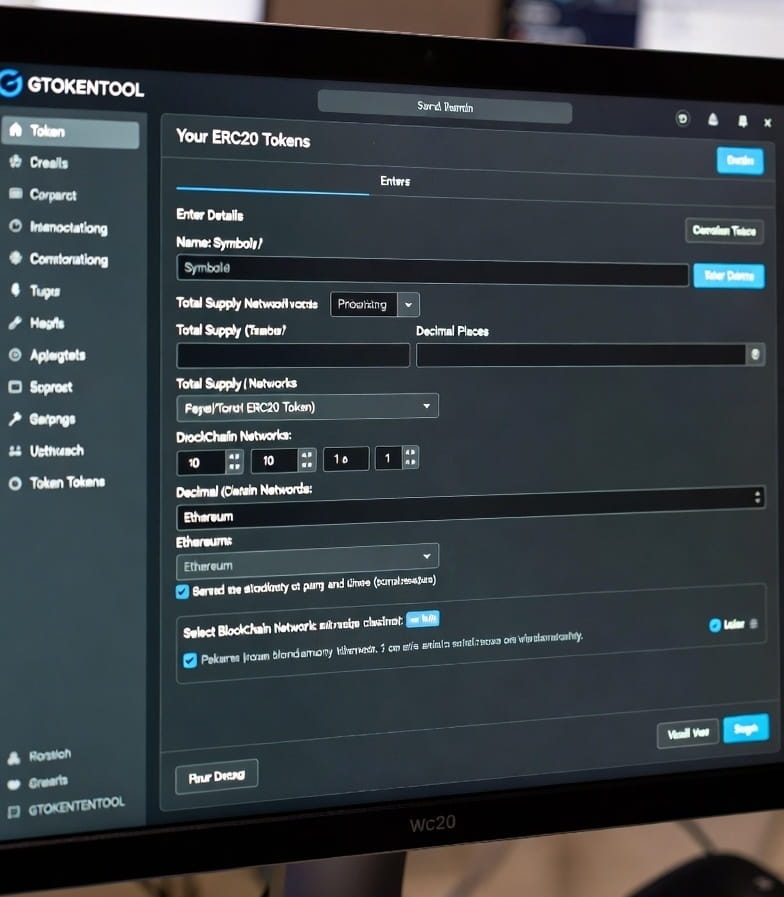Click the icon beside Corparct
This screenshot has height=897, width=784.
coord(15,193)
